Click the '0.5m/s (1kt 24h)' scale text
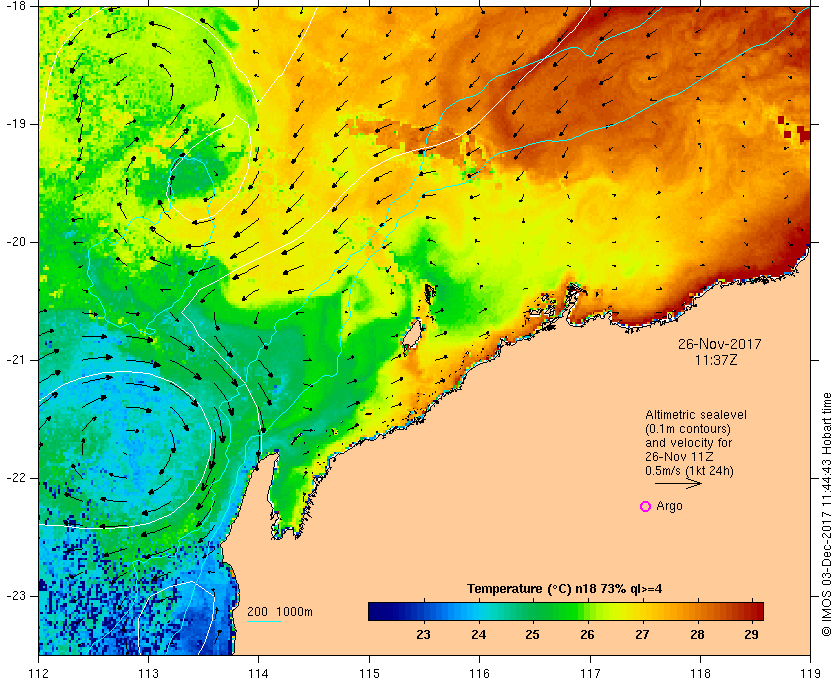This screenshot has height=680, width=840. (x=689, y=470)
